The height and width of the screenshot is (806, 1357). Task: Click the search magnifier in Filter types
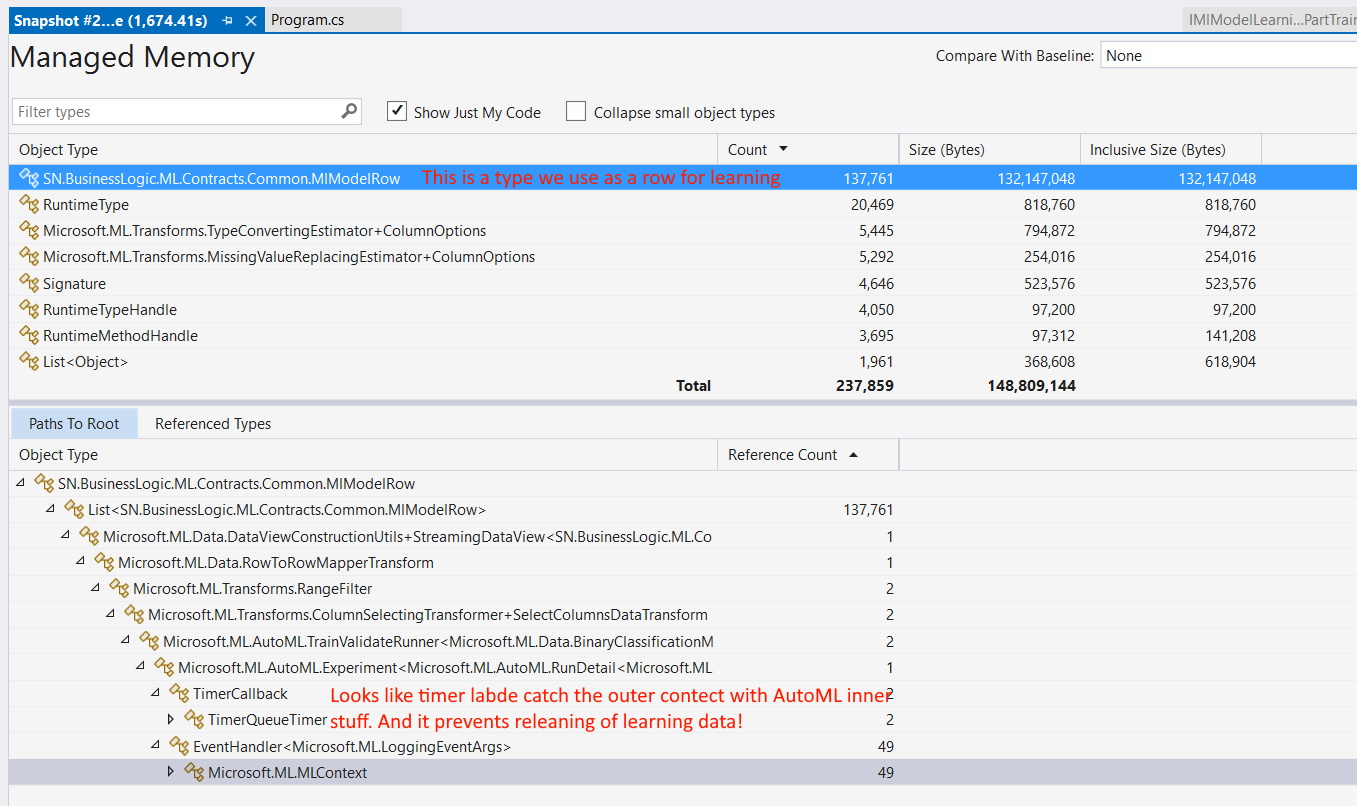point(349,111)
